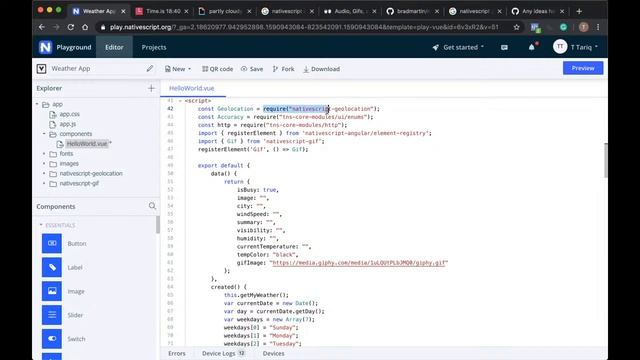Image resolution: width=640 pixels, height=360 pixels.
Task: Open the giphy.gif URL link in code
Action: click(358, 263)
